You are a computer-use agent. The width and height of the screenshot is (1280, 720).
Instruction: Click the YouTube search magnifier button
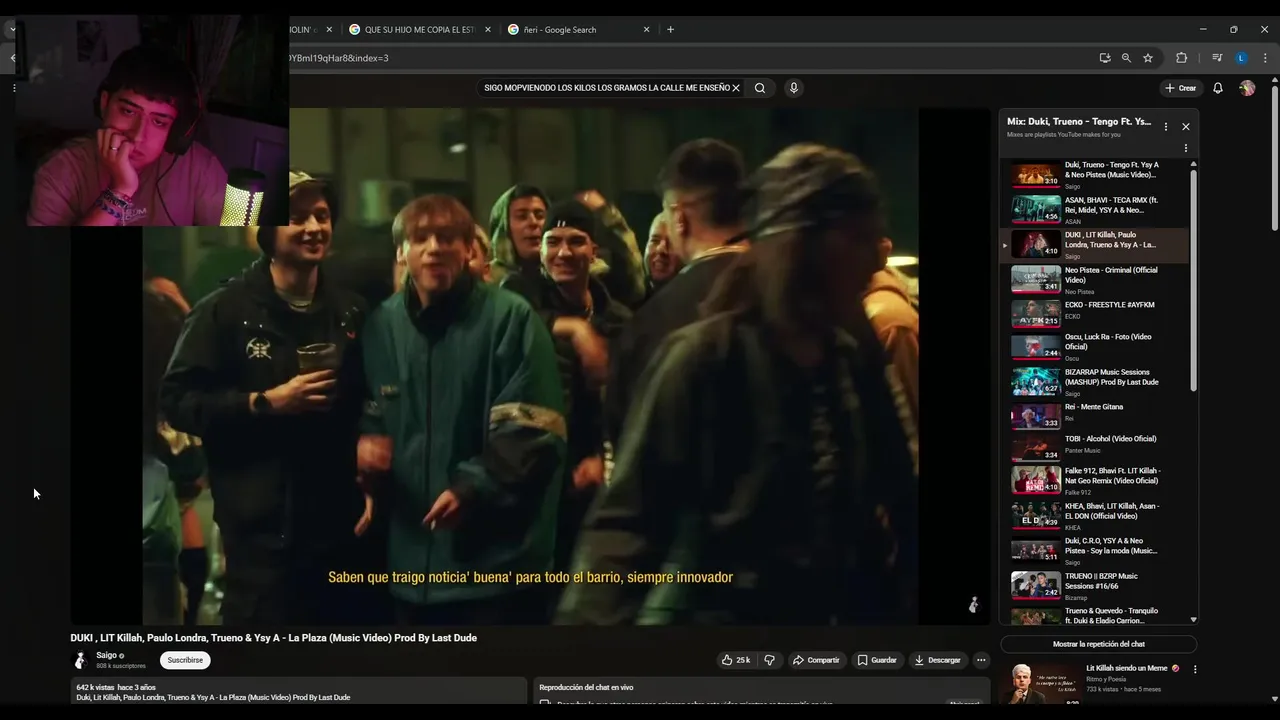click(x=760, y=88)
